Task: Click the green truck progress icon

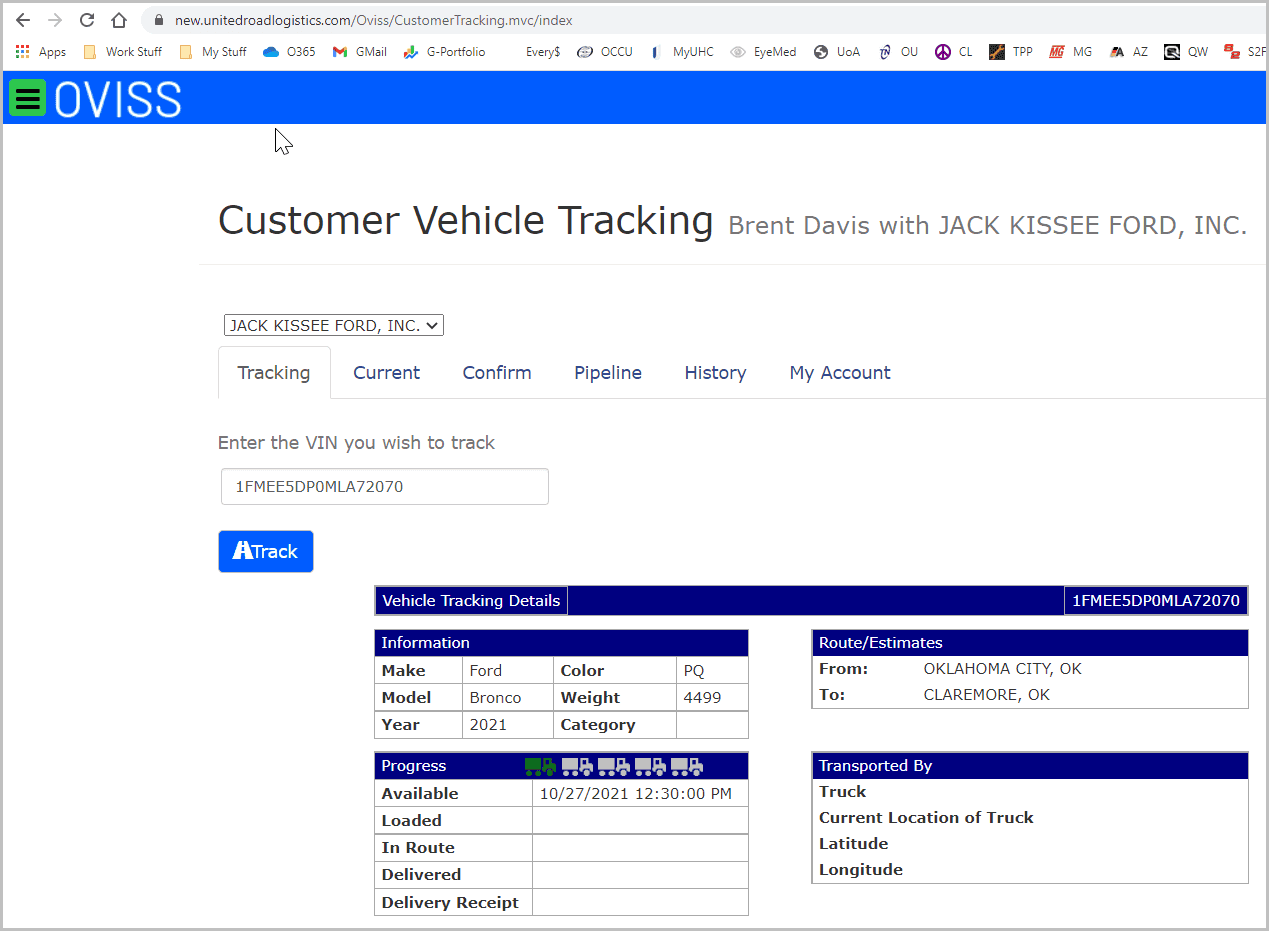Action: [540, 766]
